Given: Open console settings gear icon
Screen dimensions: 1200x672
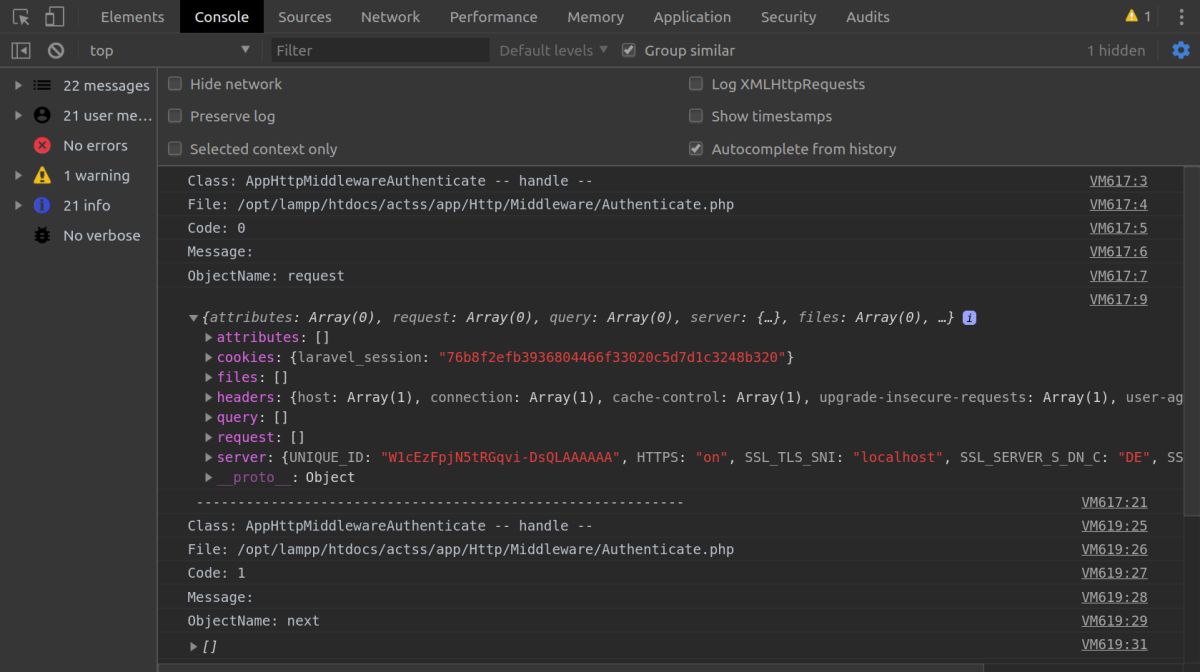Looking at the screenshot, I should click(1181, 50).
